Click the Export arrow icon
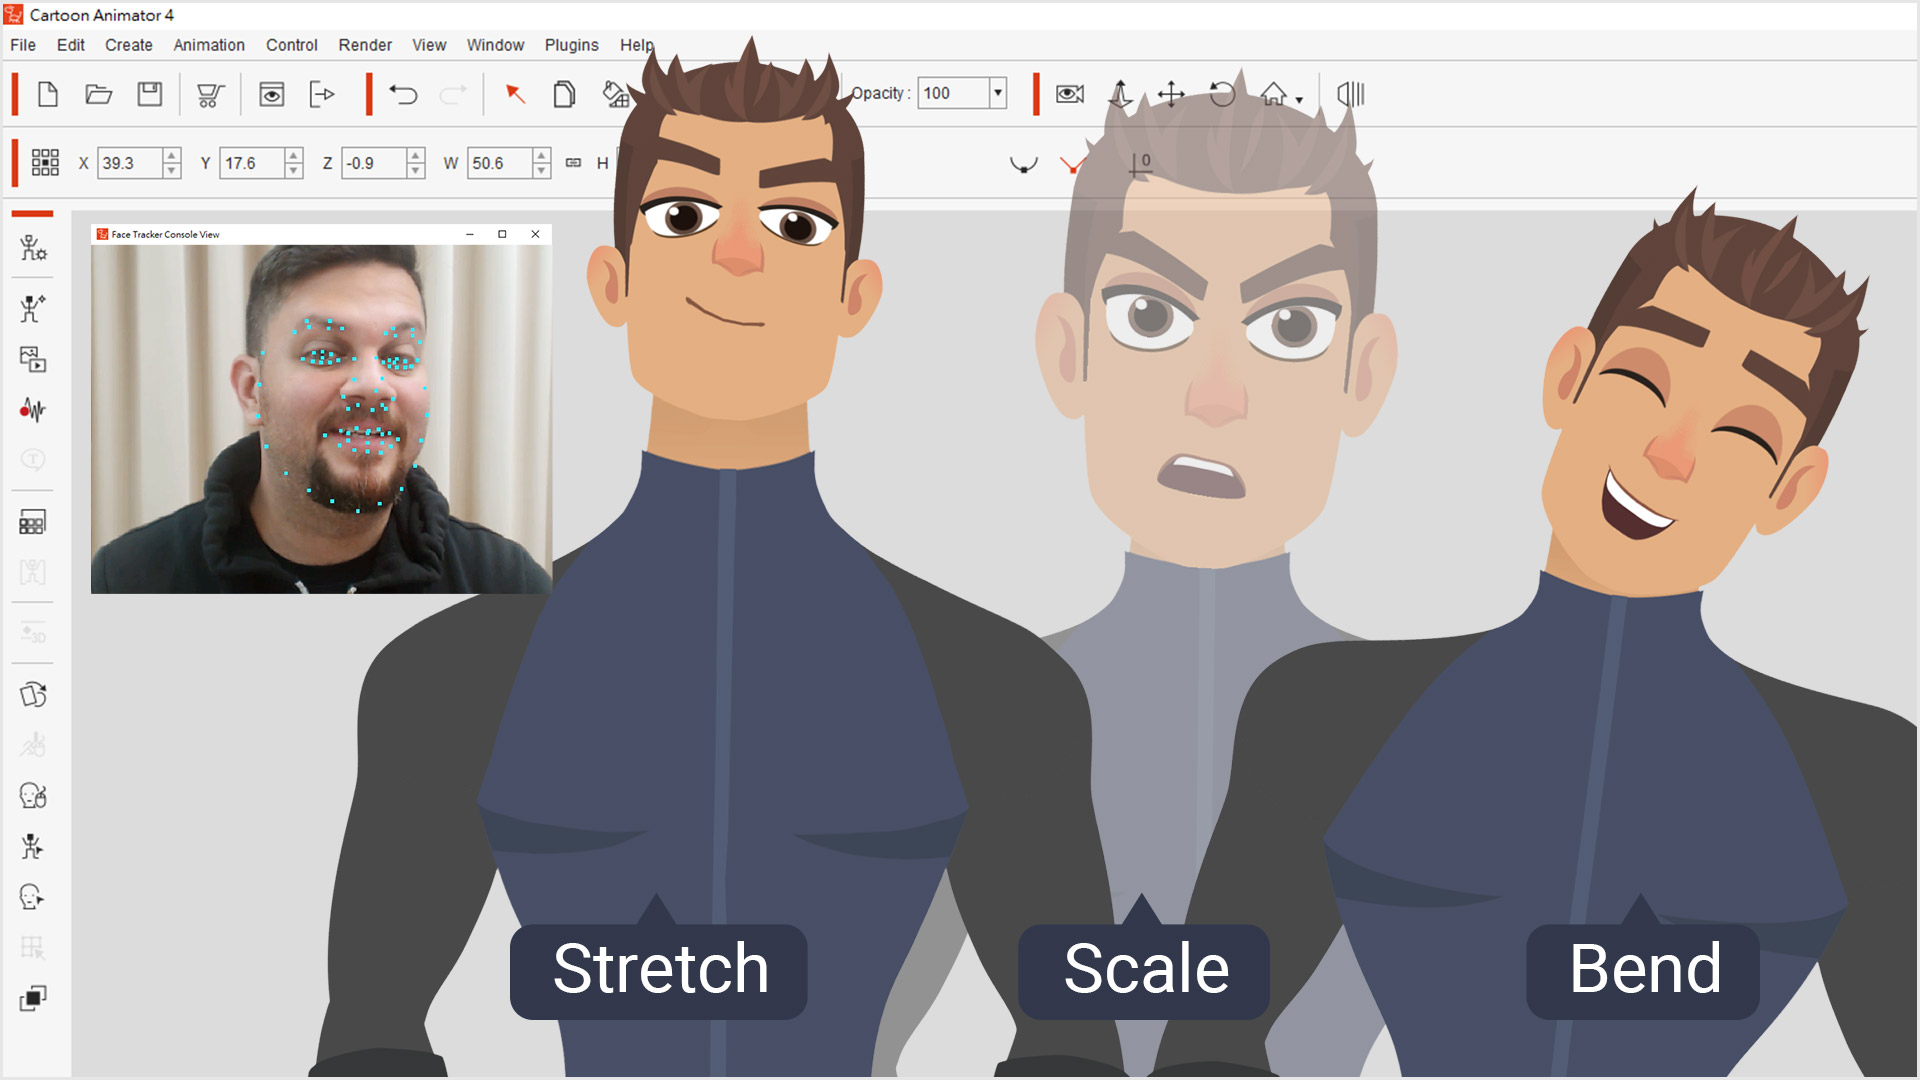 (x=322, y=94)
